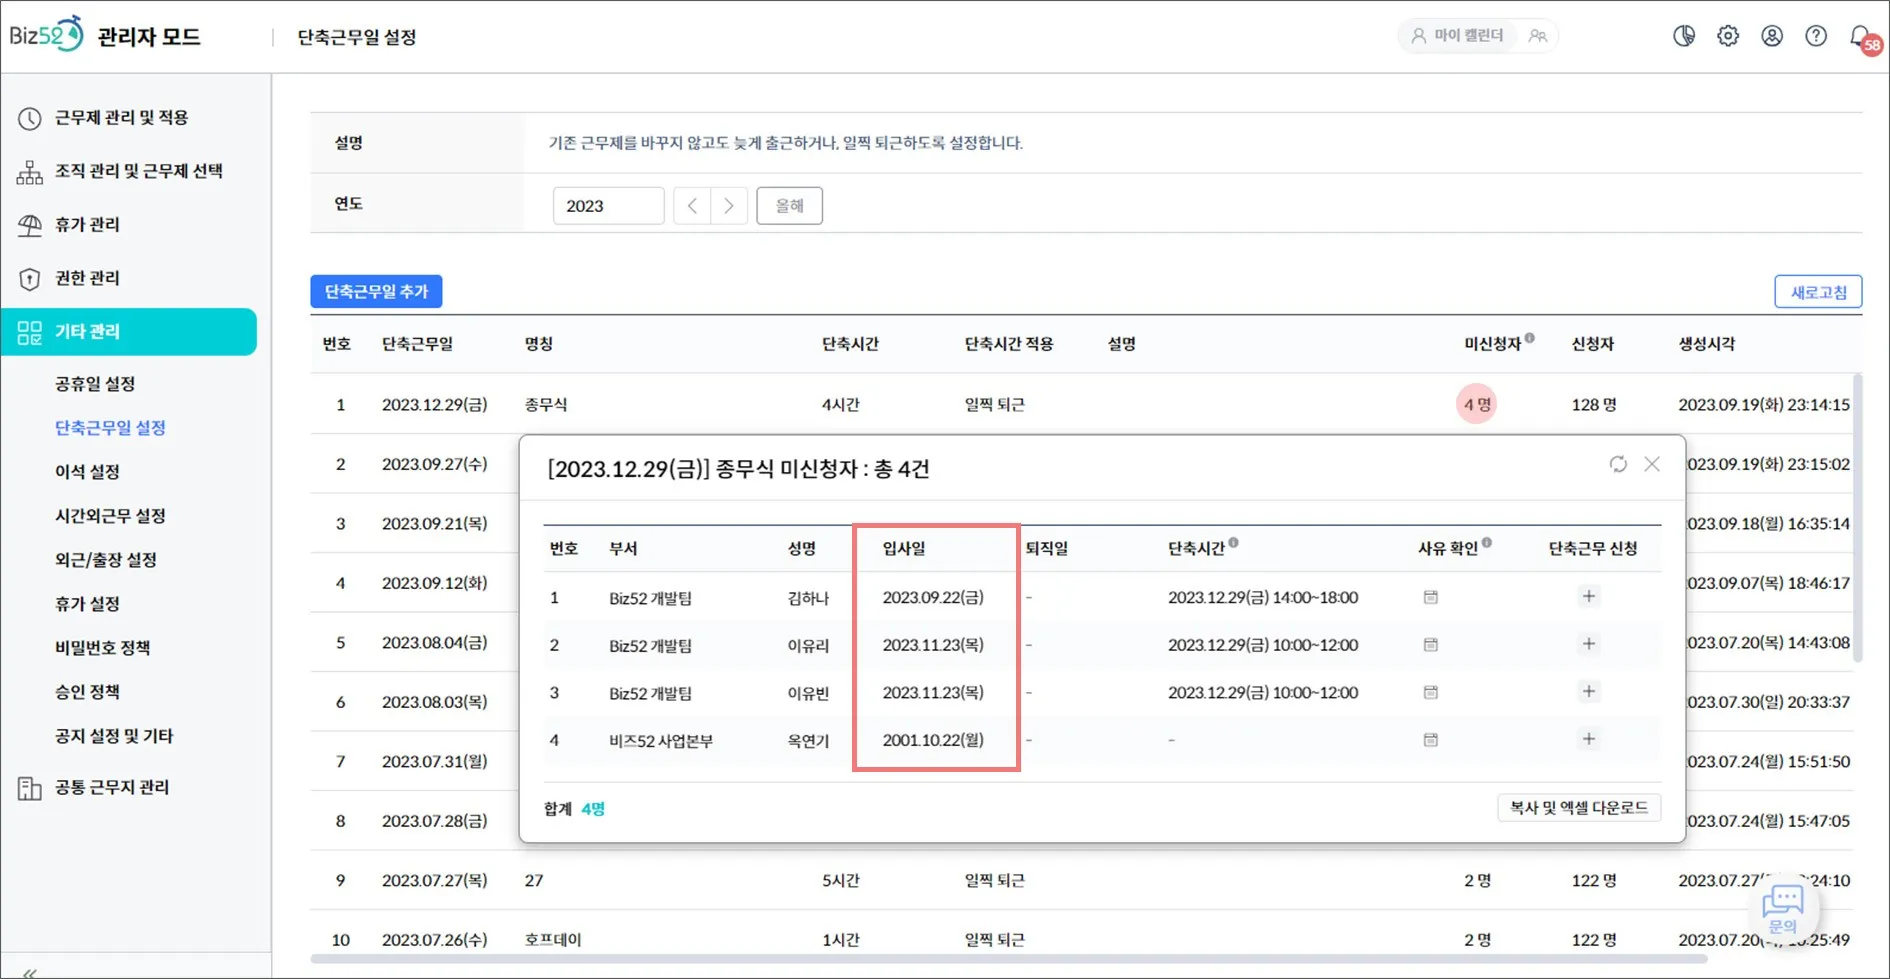Open the pie chart statistics icon

(x=1684, y=36)
